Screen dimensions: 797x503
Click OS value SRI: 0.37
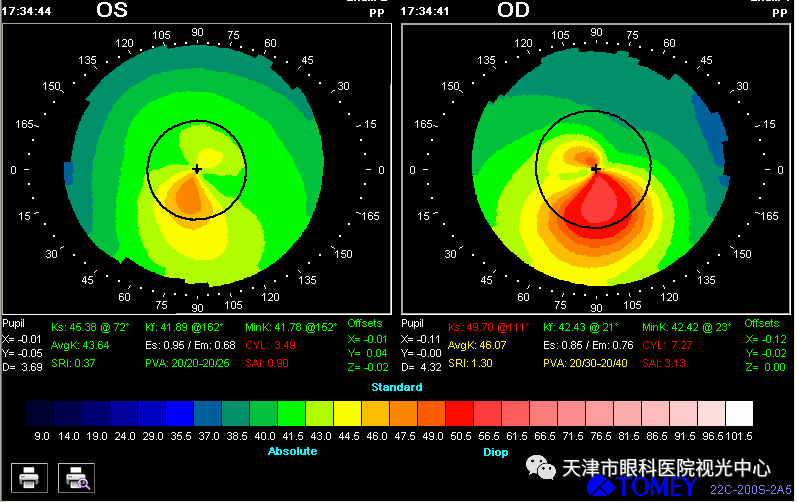tap(73, 364)
